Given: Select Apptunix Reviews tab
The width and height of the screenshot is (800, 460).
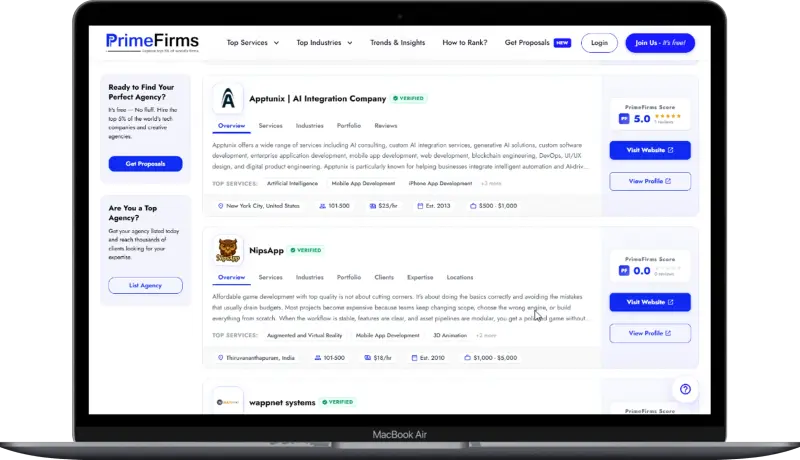Looking at the screenshot, I should pyautogui.click(x=386, y=126).
